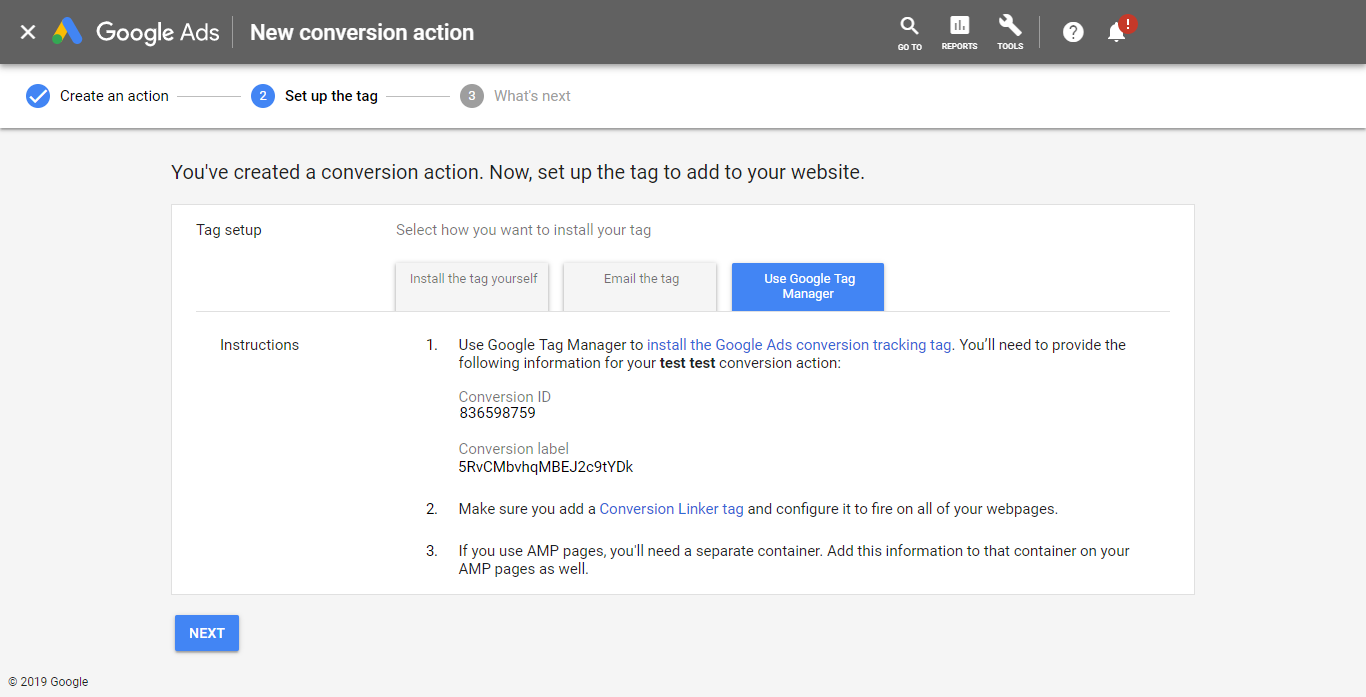The image size is (1366, 697).
Task: Click the 'If you use AMP pages' instruction
Action: [x=794, y=560]
